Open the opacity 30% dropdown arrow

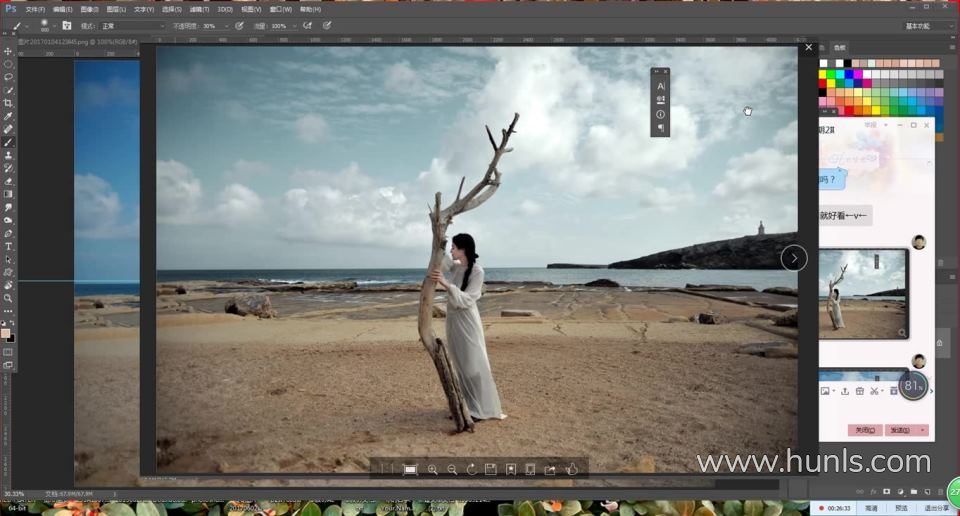point(226,26)
